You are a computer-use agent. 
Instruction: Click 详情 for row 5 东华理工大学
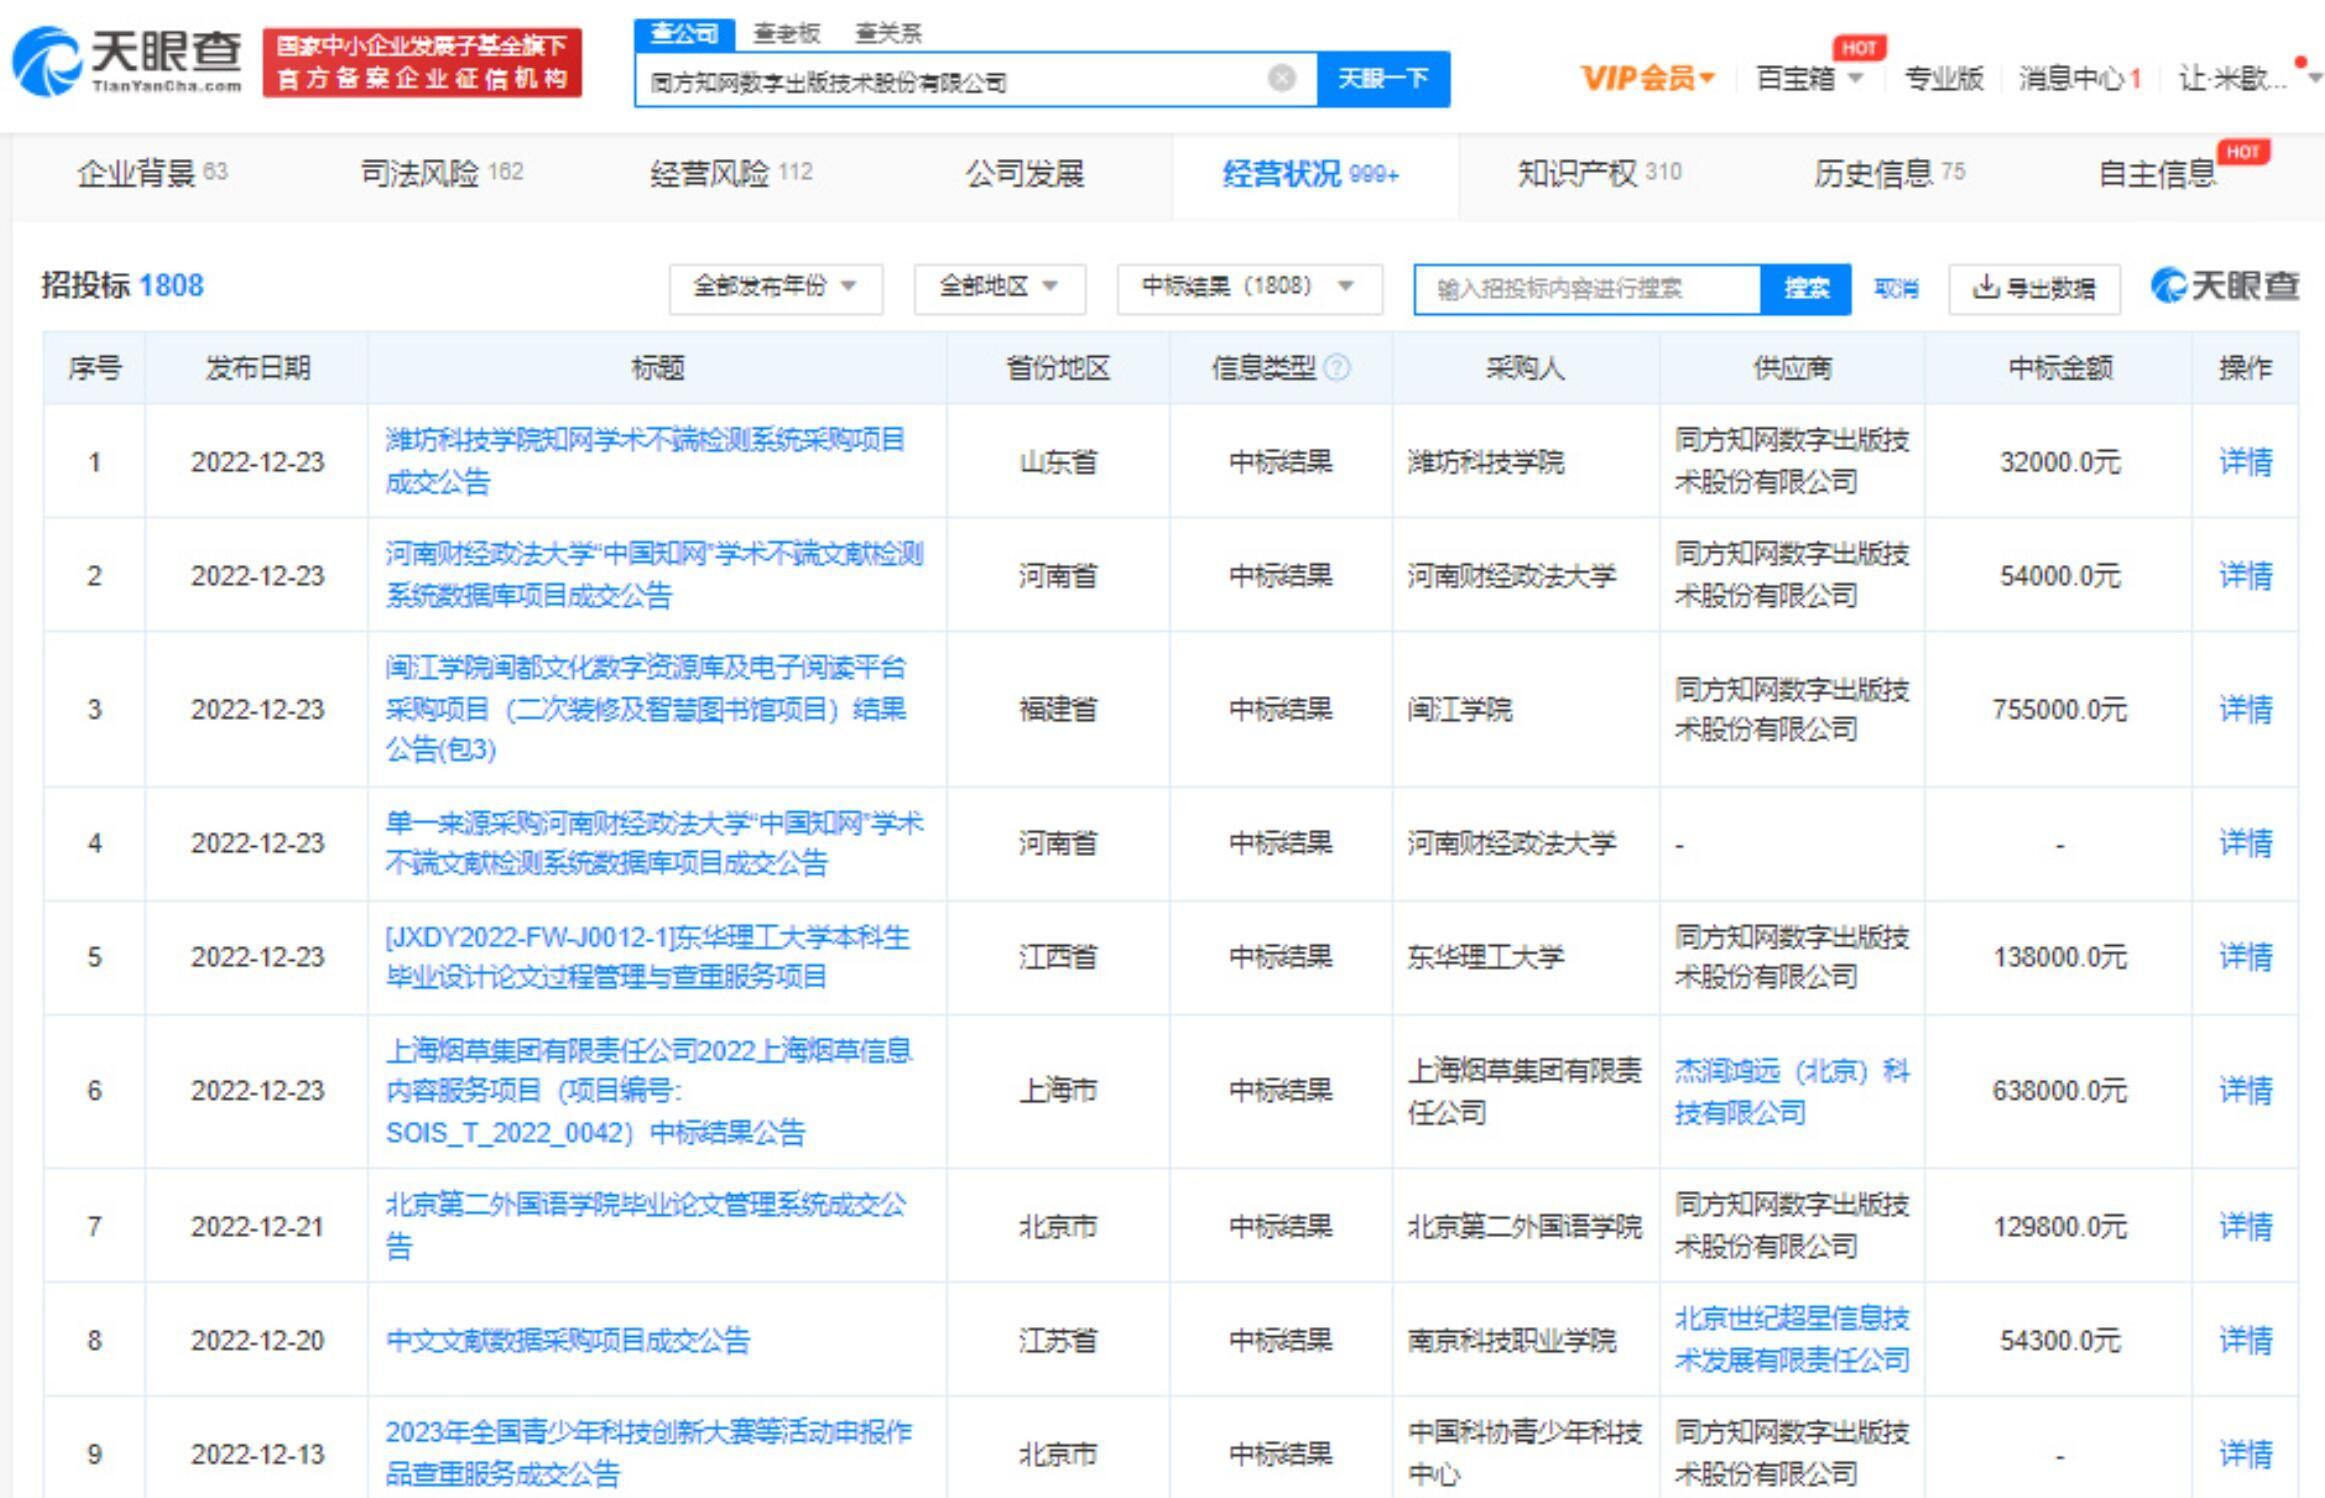coord(2245,957)
